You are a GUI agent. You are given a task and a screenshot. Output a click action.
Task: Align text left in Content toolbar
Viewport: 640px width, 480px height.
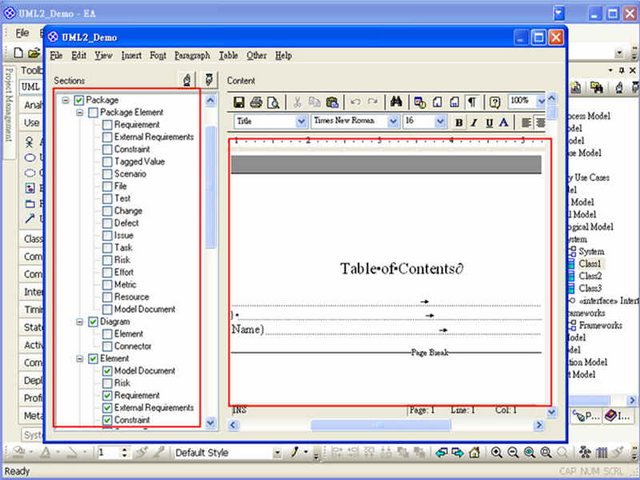pos(526,122)
